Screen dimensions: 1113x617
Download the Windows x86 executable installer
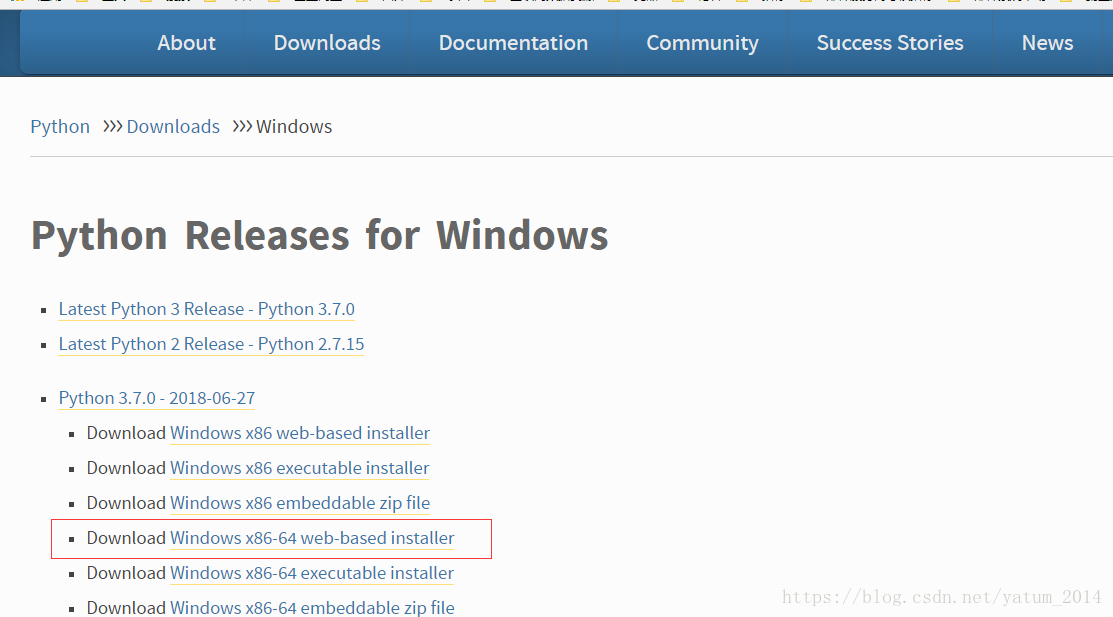[x=299, y=468]
